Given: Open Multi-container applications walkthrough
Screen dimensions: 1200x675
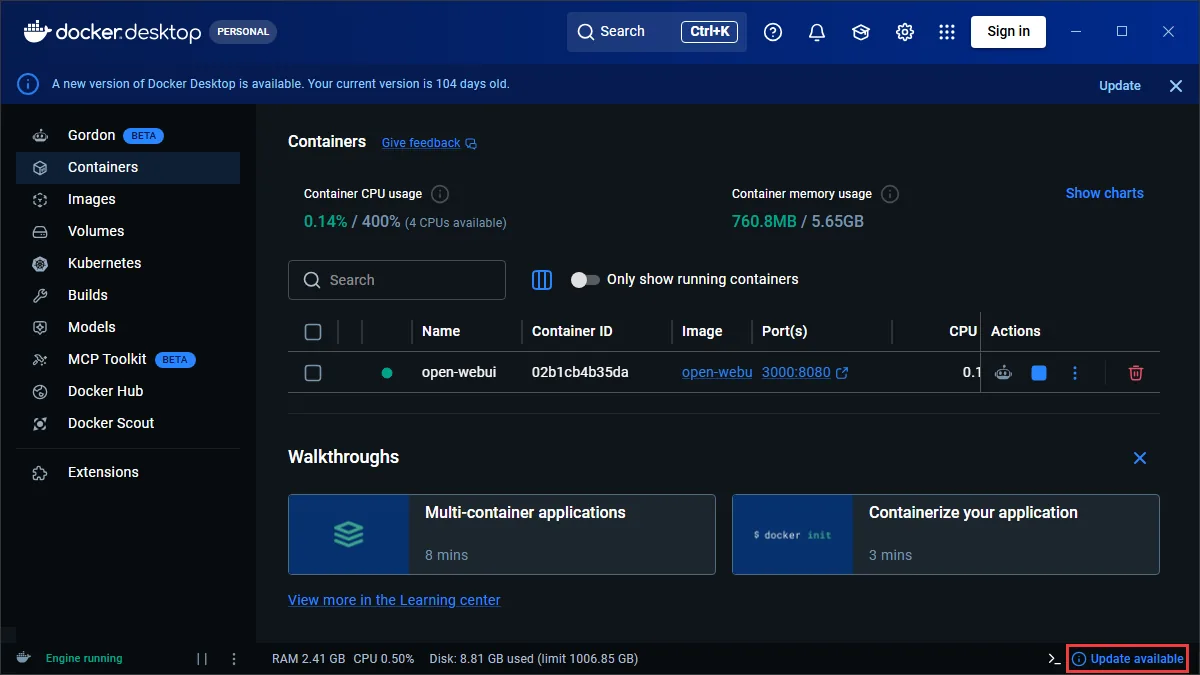Looking at the screenshot, I should coord(502,534).
